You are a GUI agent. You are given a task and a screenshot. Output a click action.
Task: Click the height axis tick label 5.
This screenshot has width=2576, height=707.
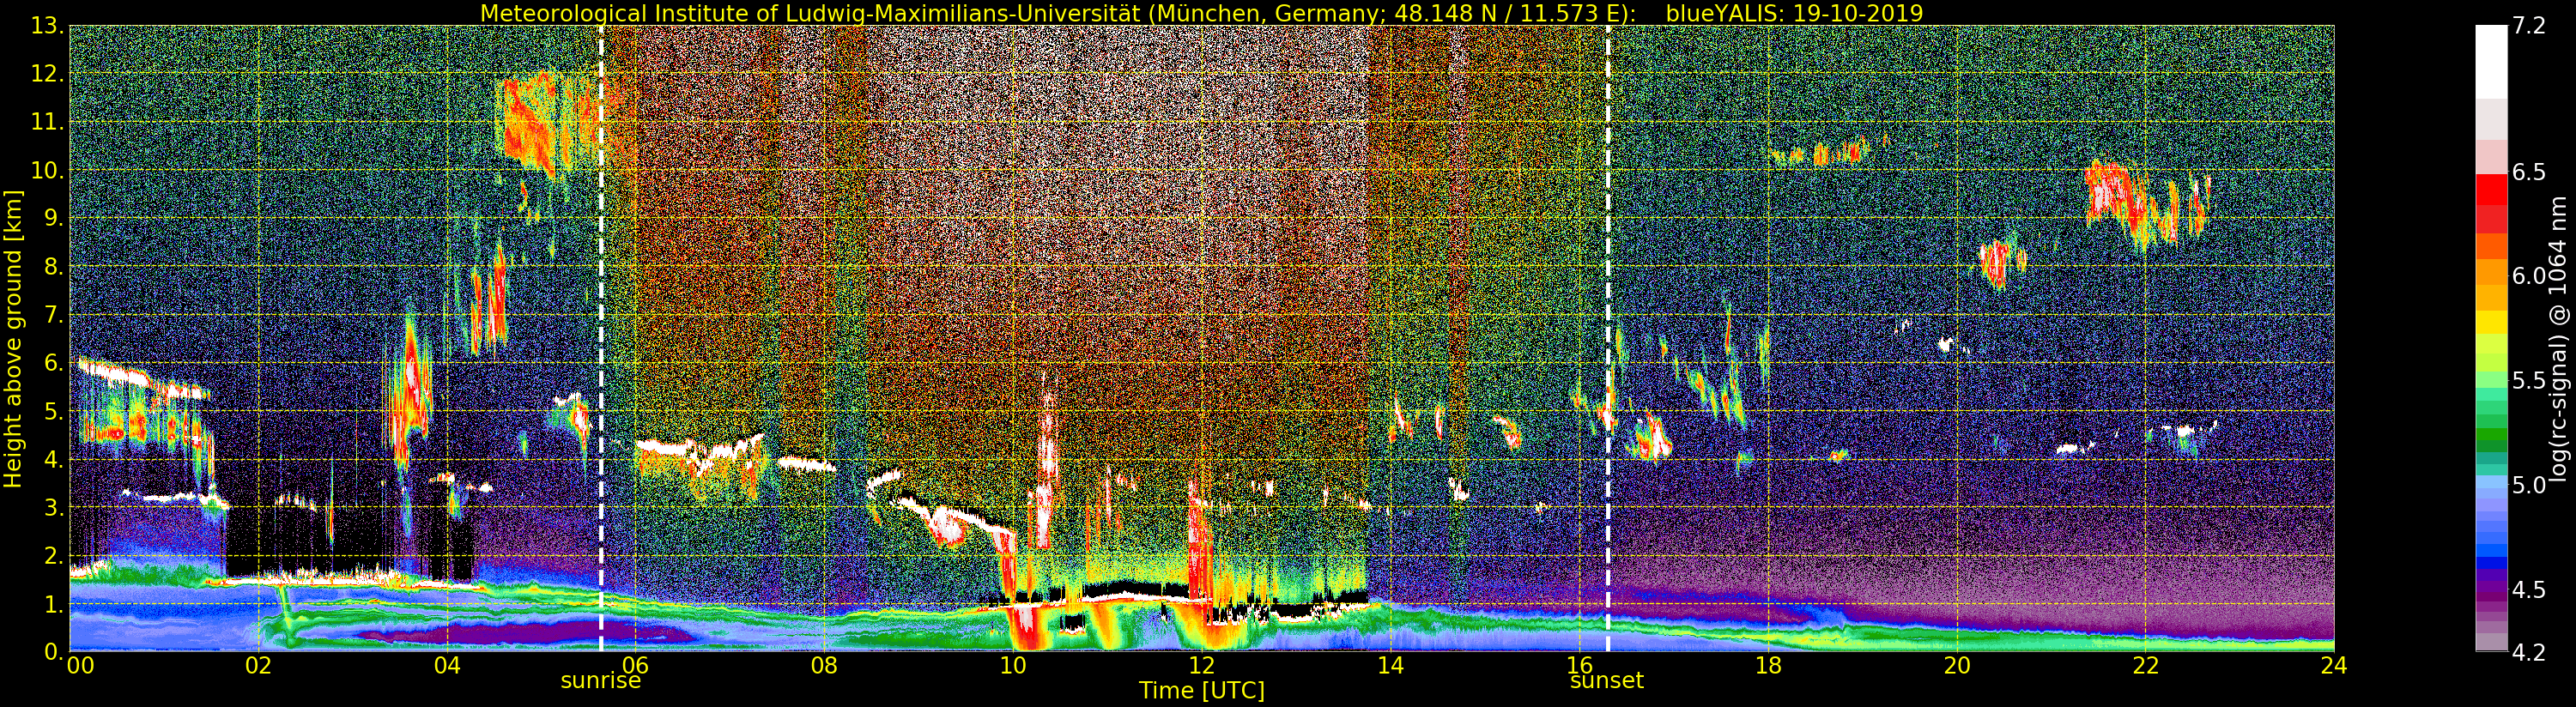[55, 411]
